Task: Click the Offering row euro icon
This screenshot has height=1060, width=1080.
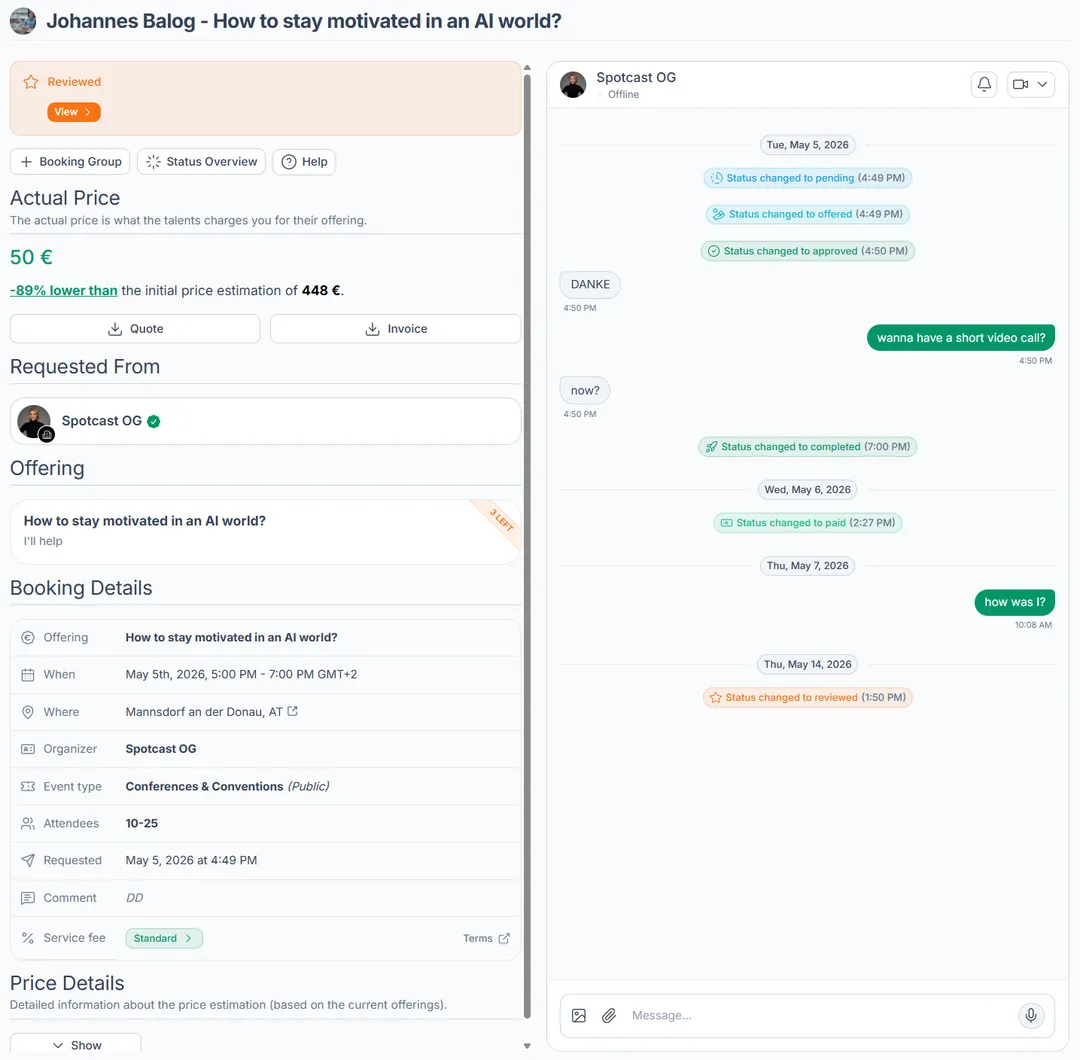Action: click(28, 638)
